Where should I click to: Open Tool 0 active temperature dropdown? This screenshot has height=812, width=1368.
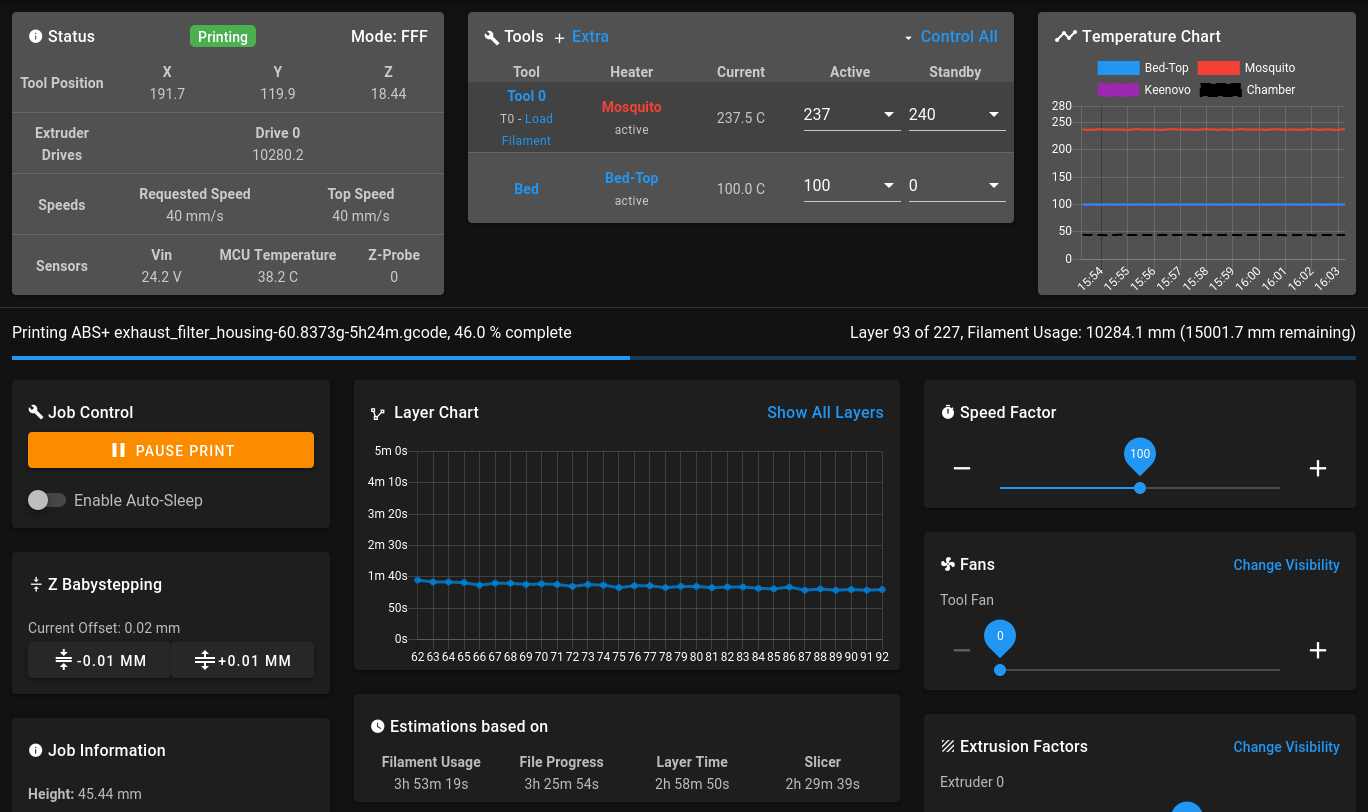point(889,115)
